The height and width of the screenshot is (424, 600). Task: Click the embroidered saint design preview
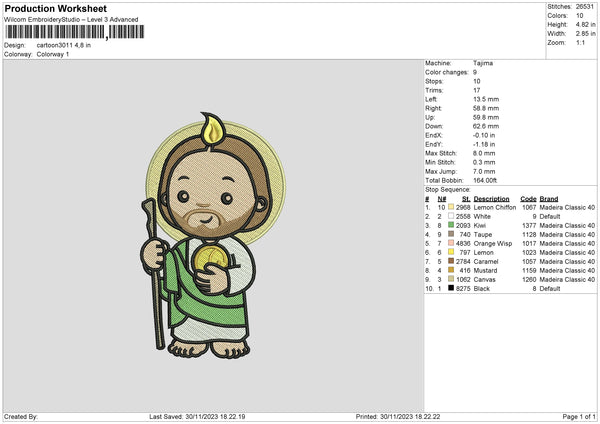(212, 235)
